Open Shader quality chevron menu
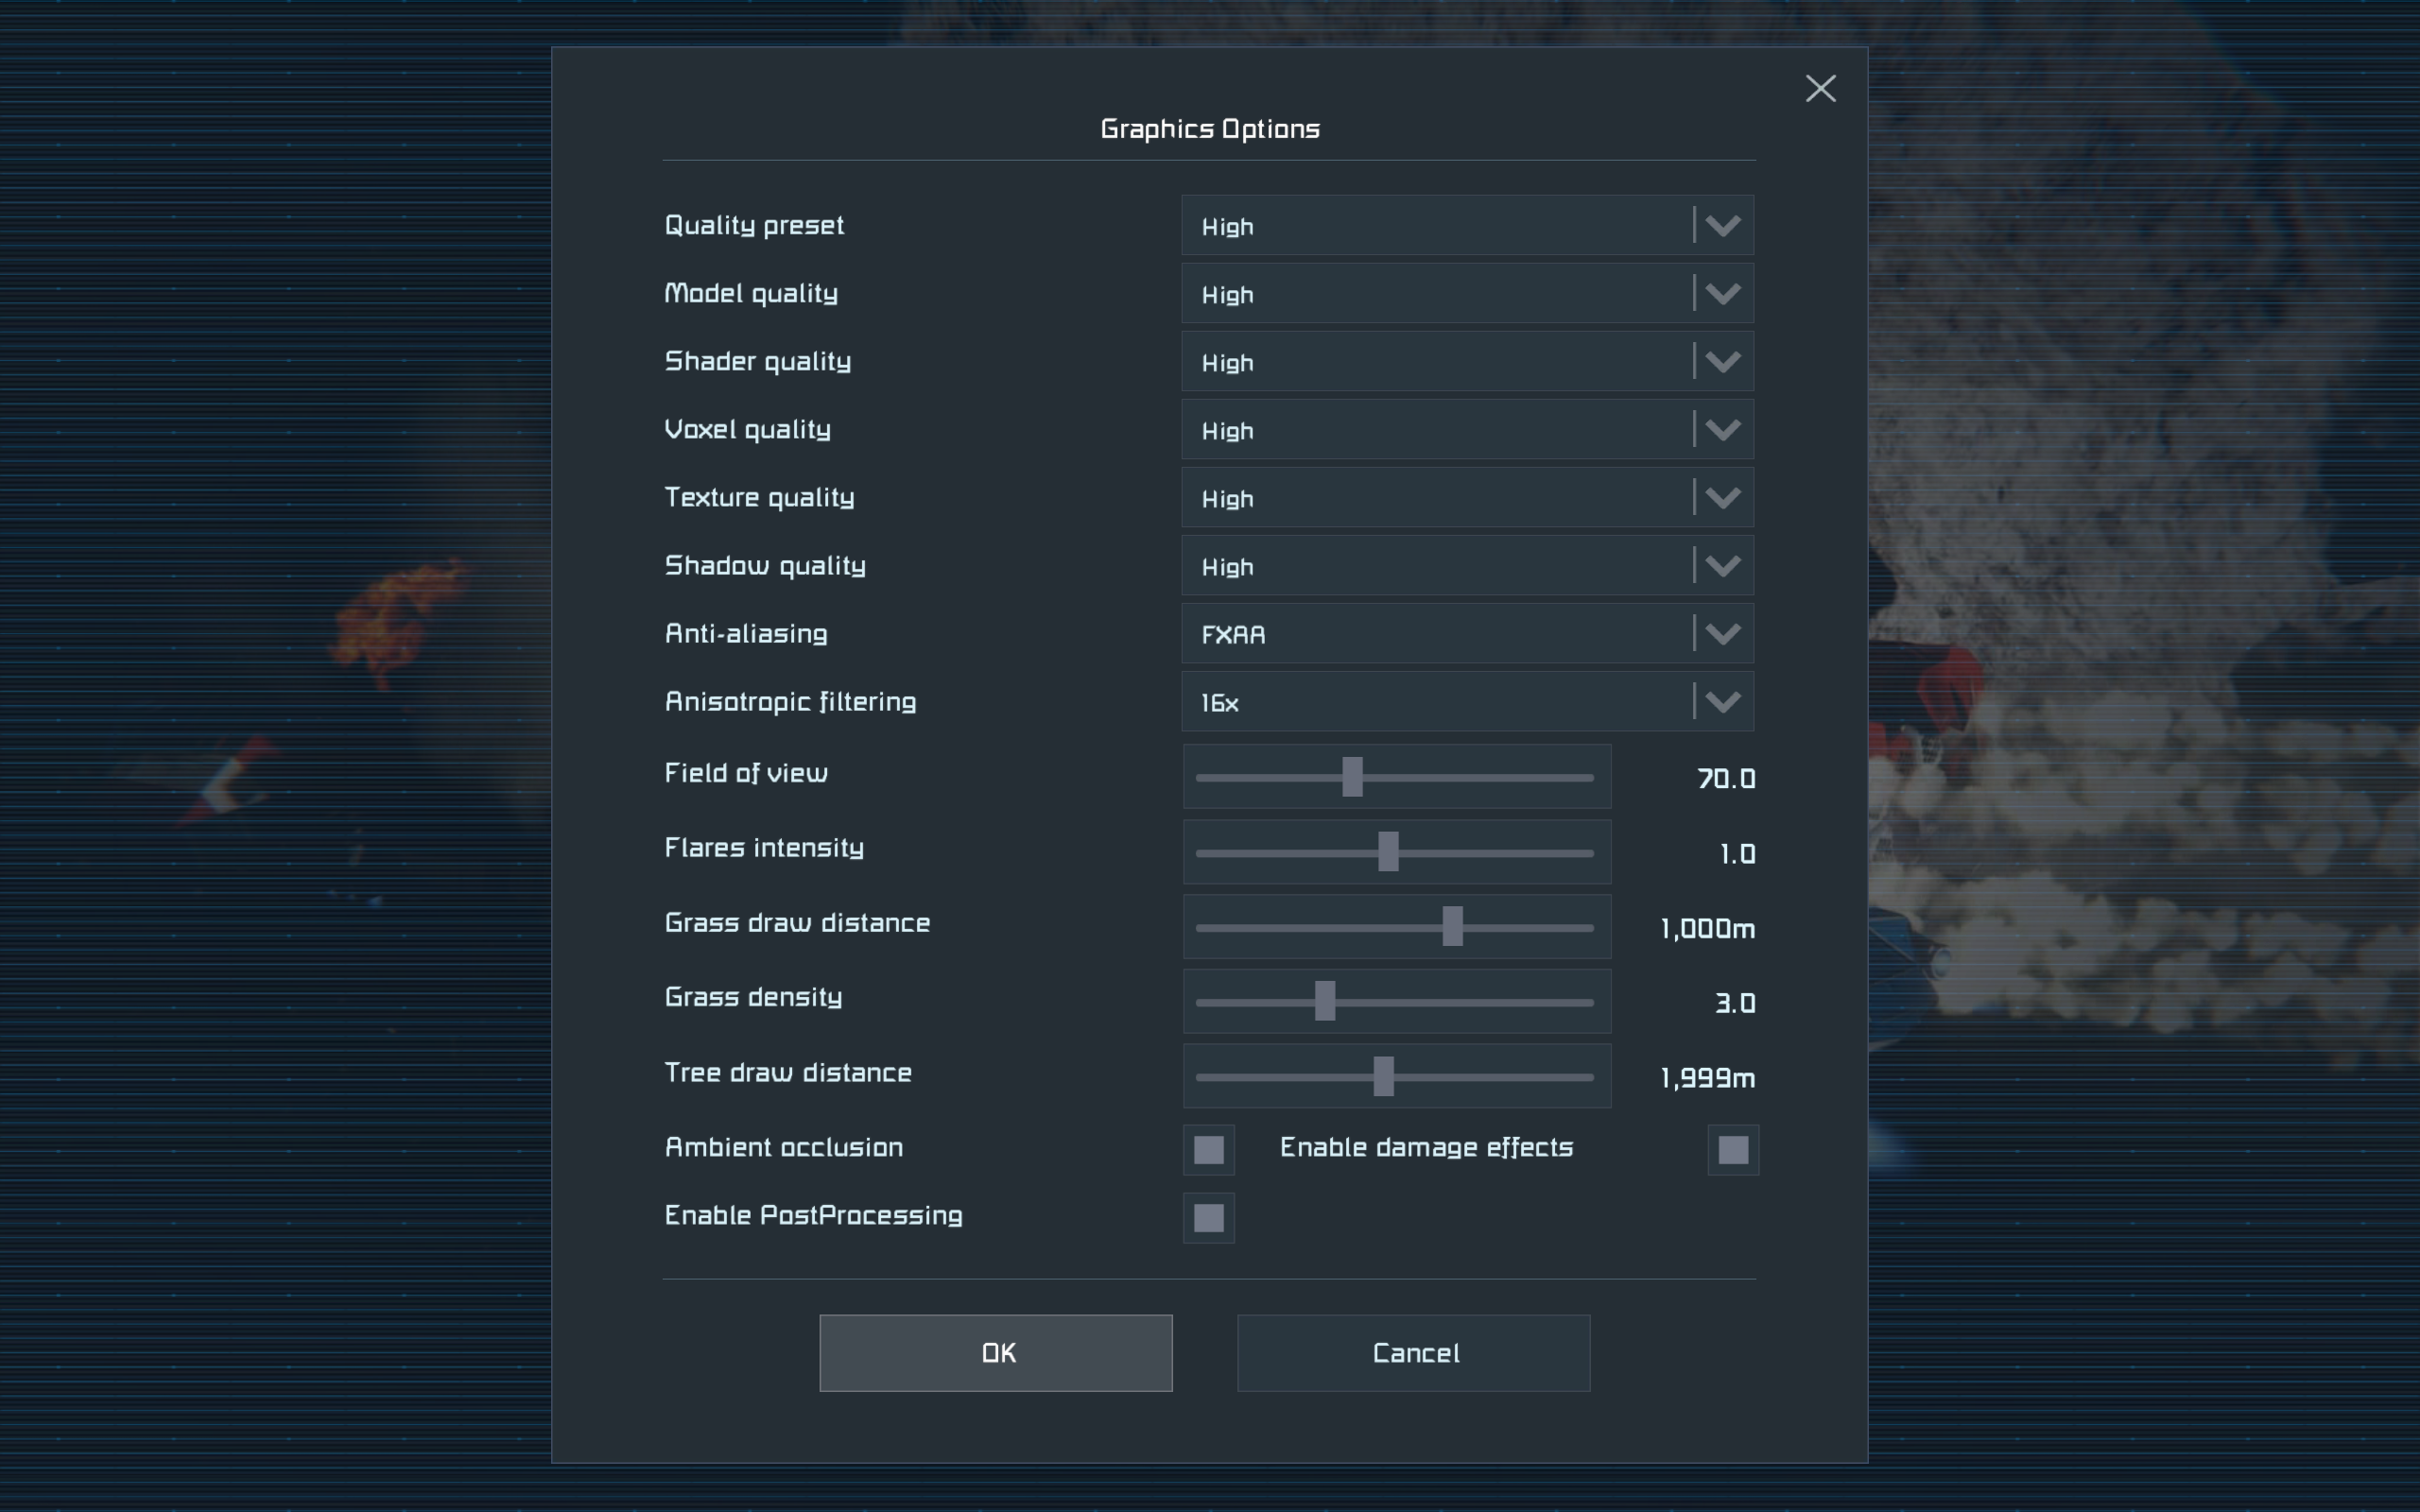The height and width of the screenshot is (1512, 2420). tap(1722, 362)
